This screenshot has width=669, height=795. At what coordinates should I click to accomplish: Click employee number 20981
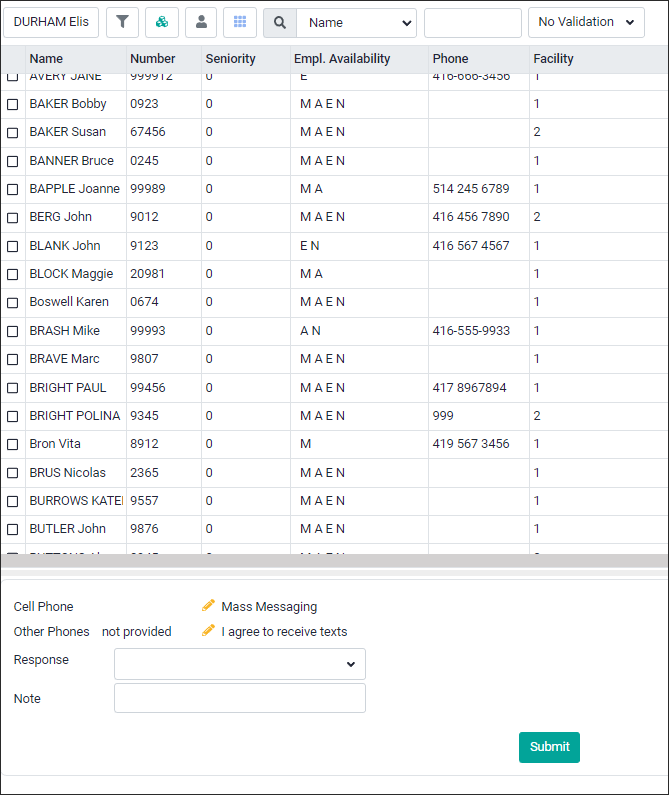point(147,274)
